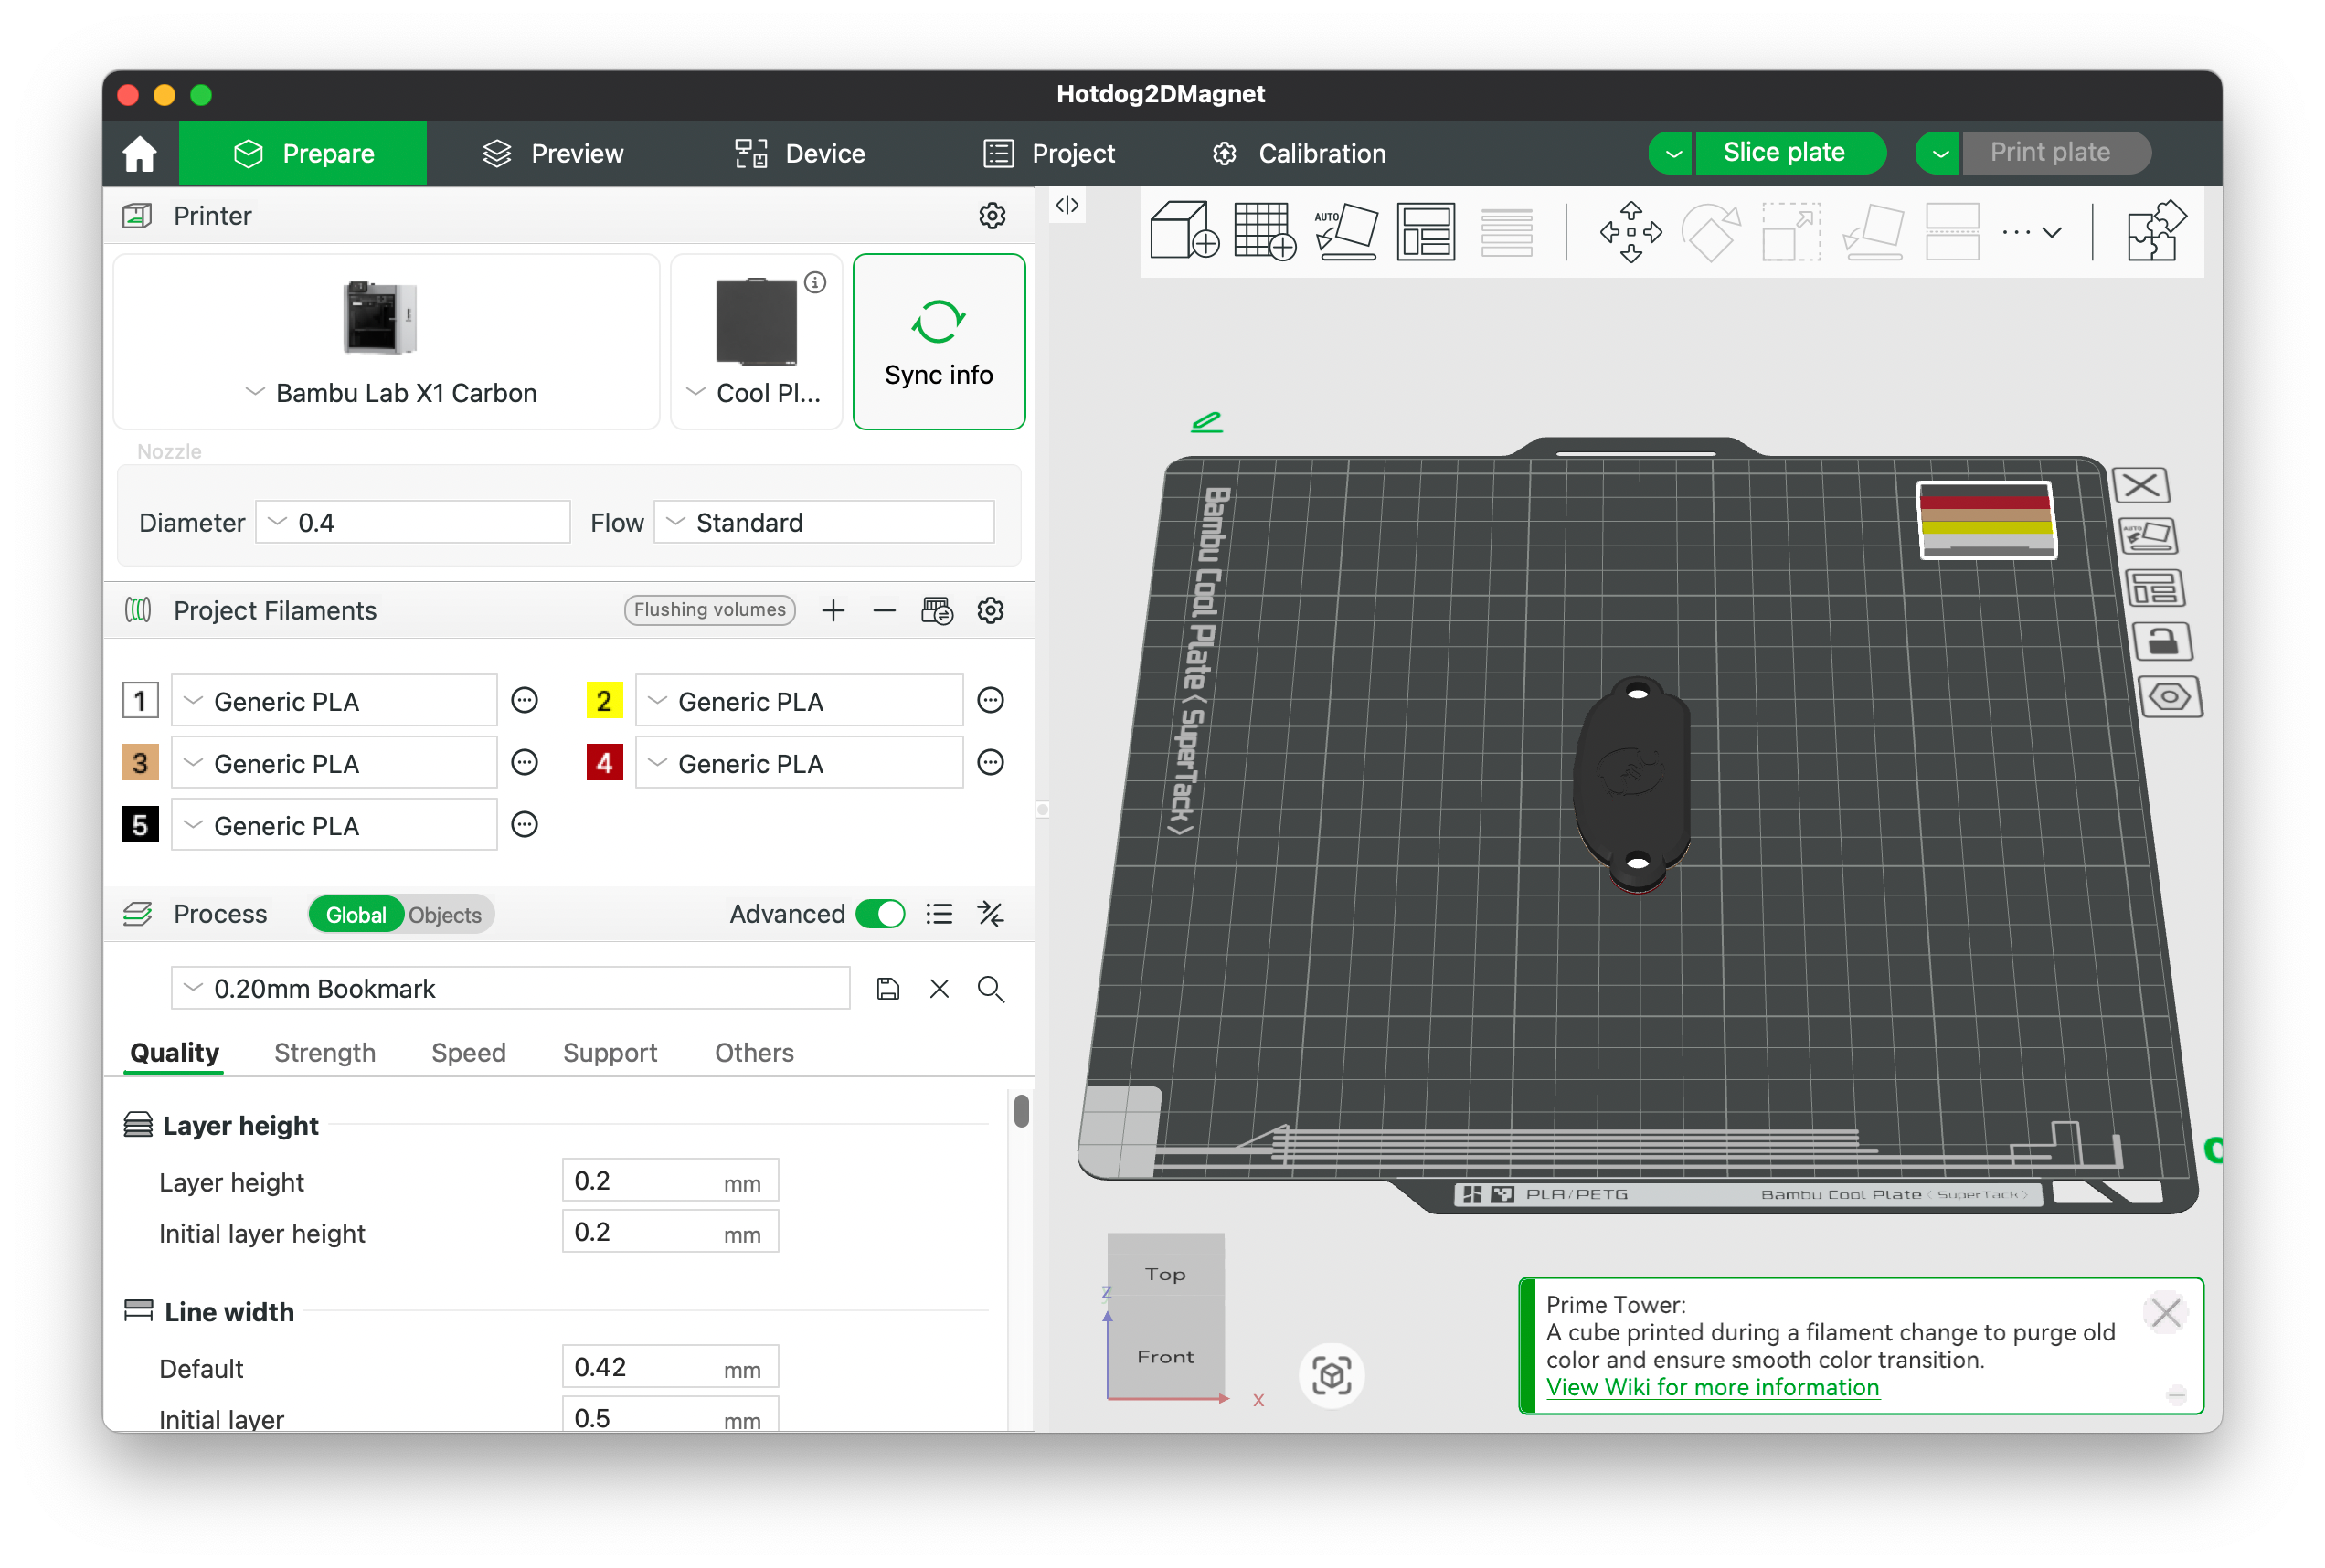Open options for filament 1
Screen dimensions: 2325x1568
524,700
